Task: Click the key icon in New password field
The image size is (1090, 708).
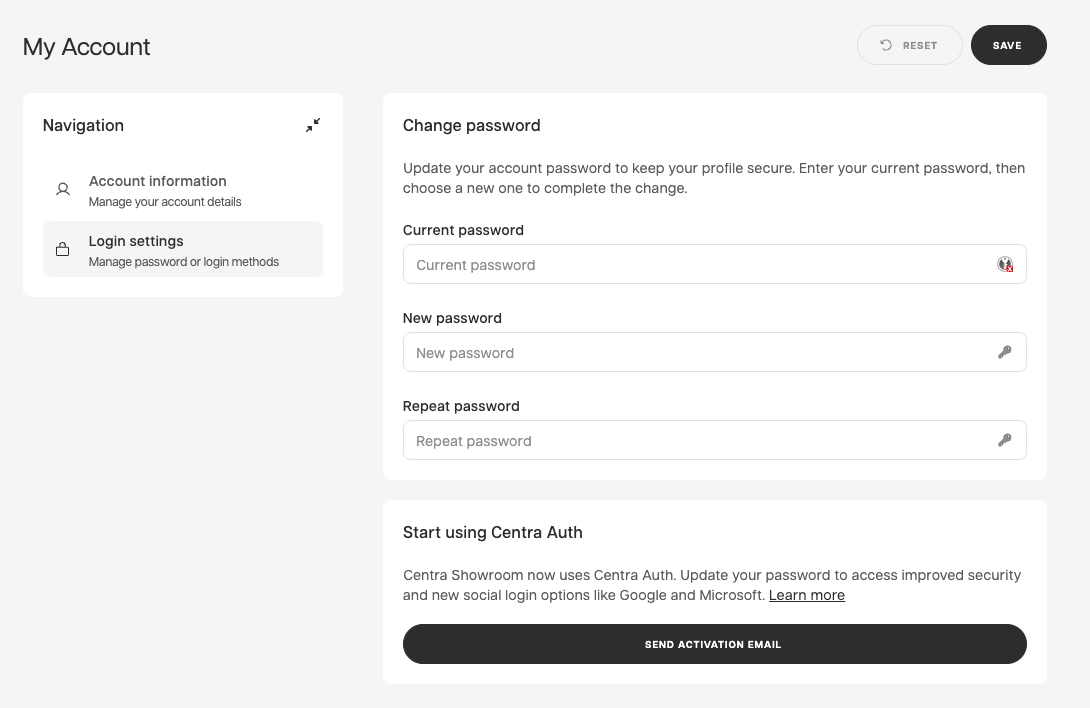Action: click(x=1005, y=352)
